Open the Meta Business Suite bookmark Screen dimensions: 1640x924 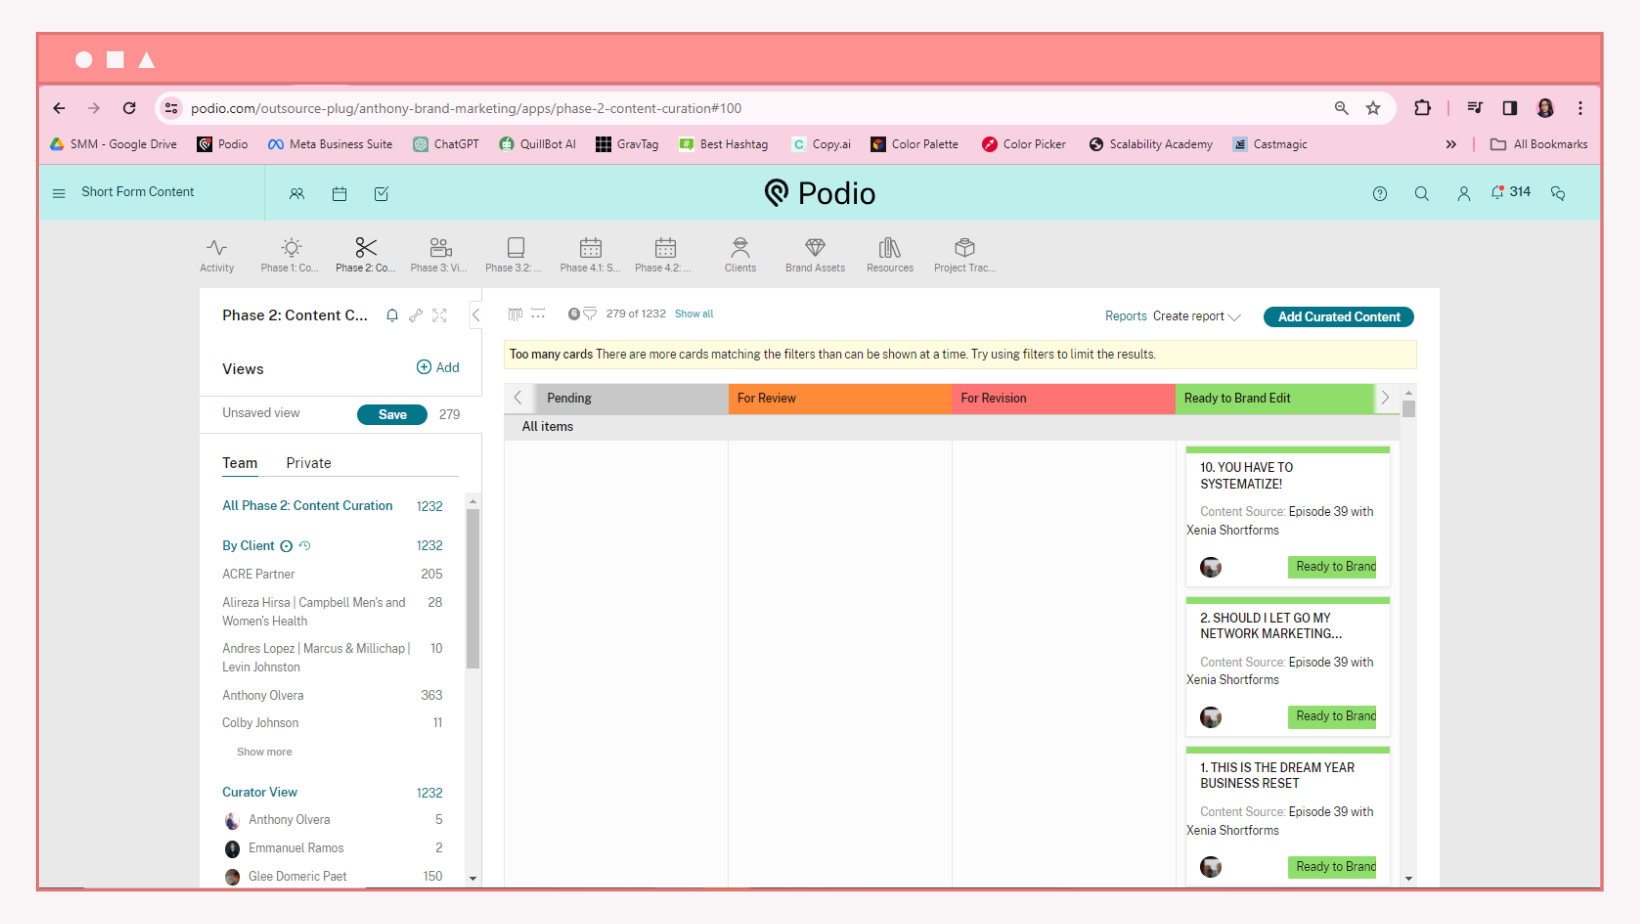pos(330,144)
